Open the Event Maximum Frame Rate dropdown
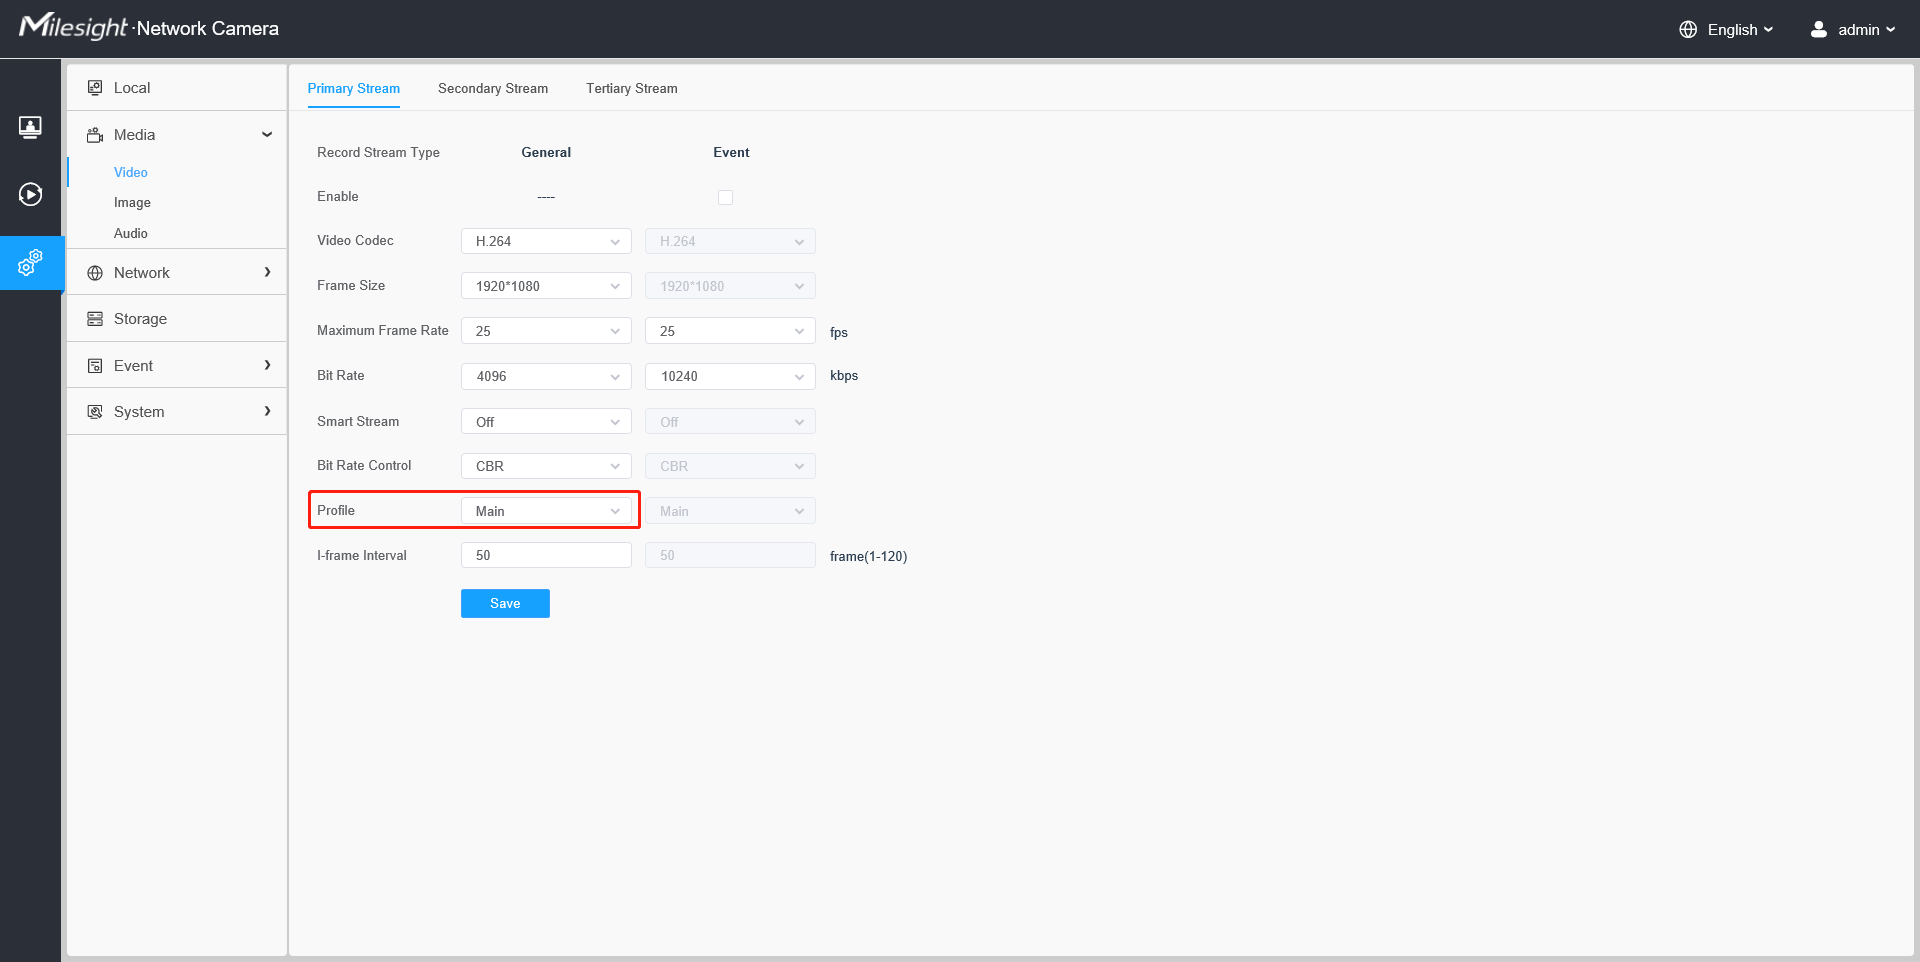Viewport: 1920px width, 962px height. [x=730, y=331]
